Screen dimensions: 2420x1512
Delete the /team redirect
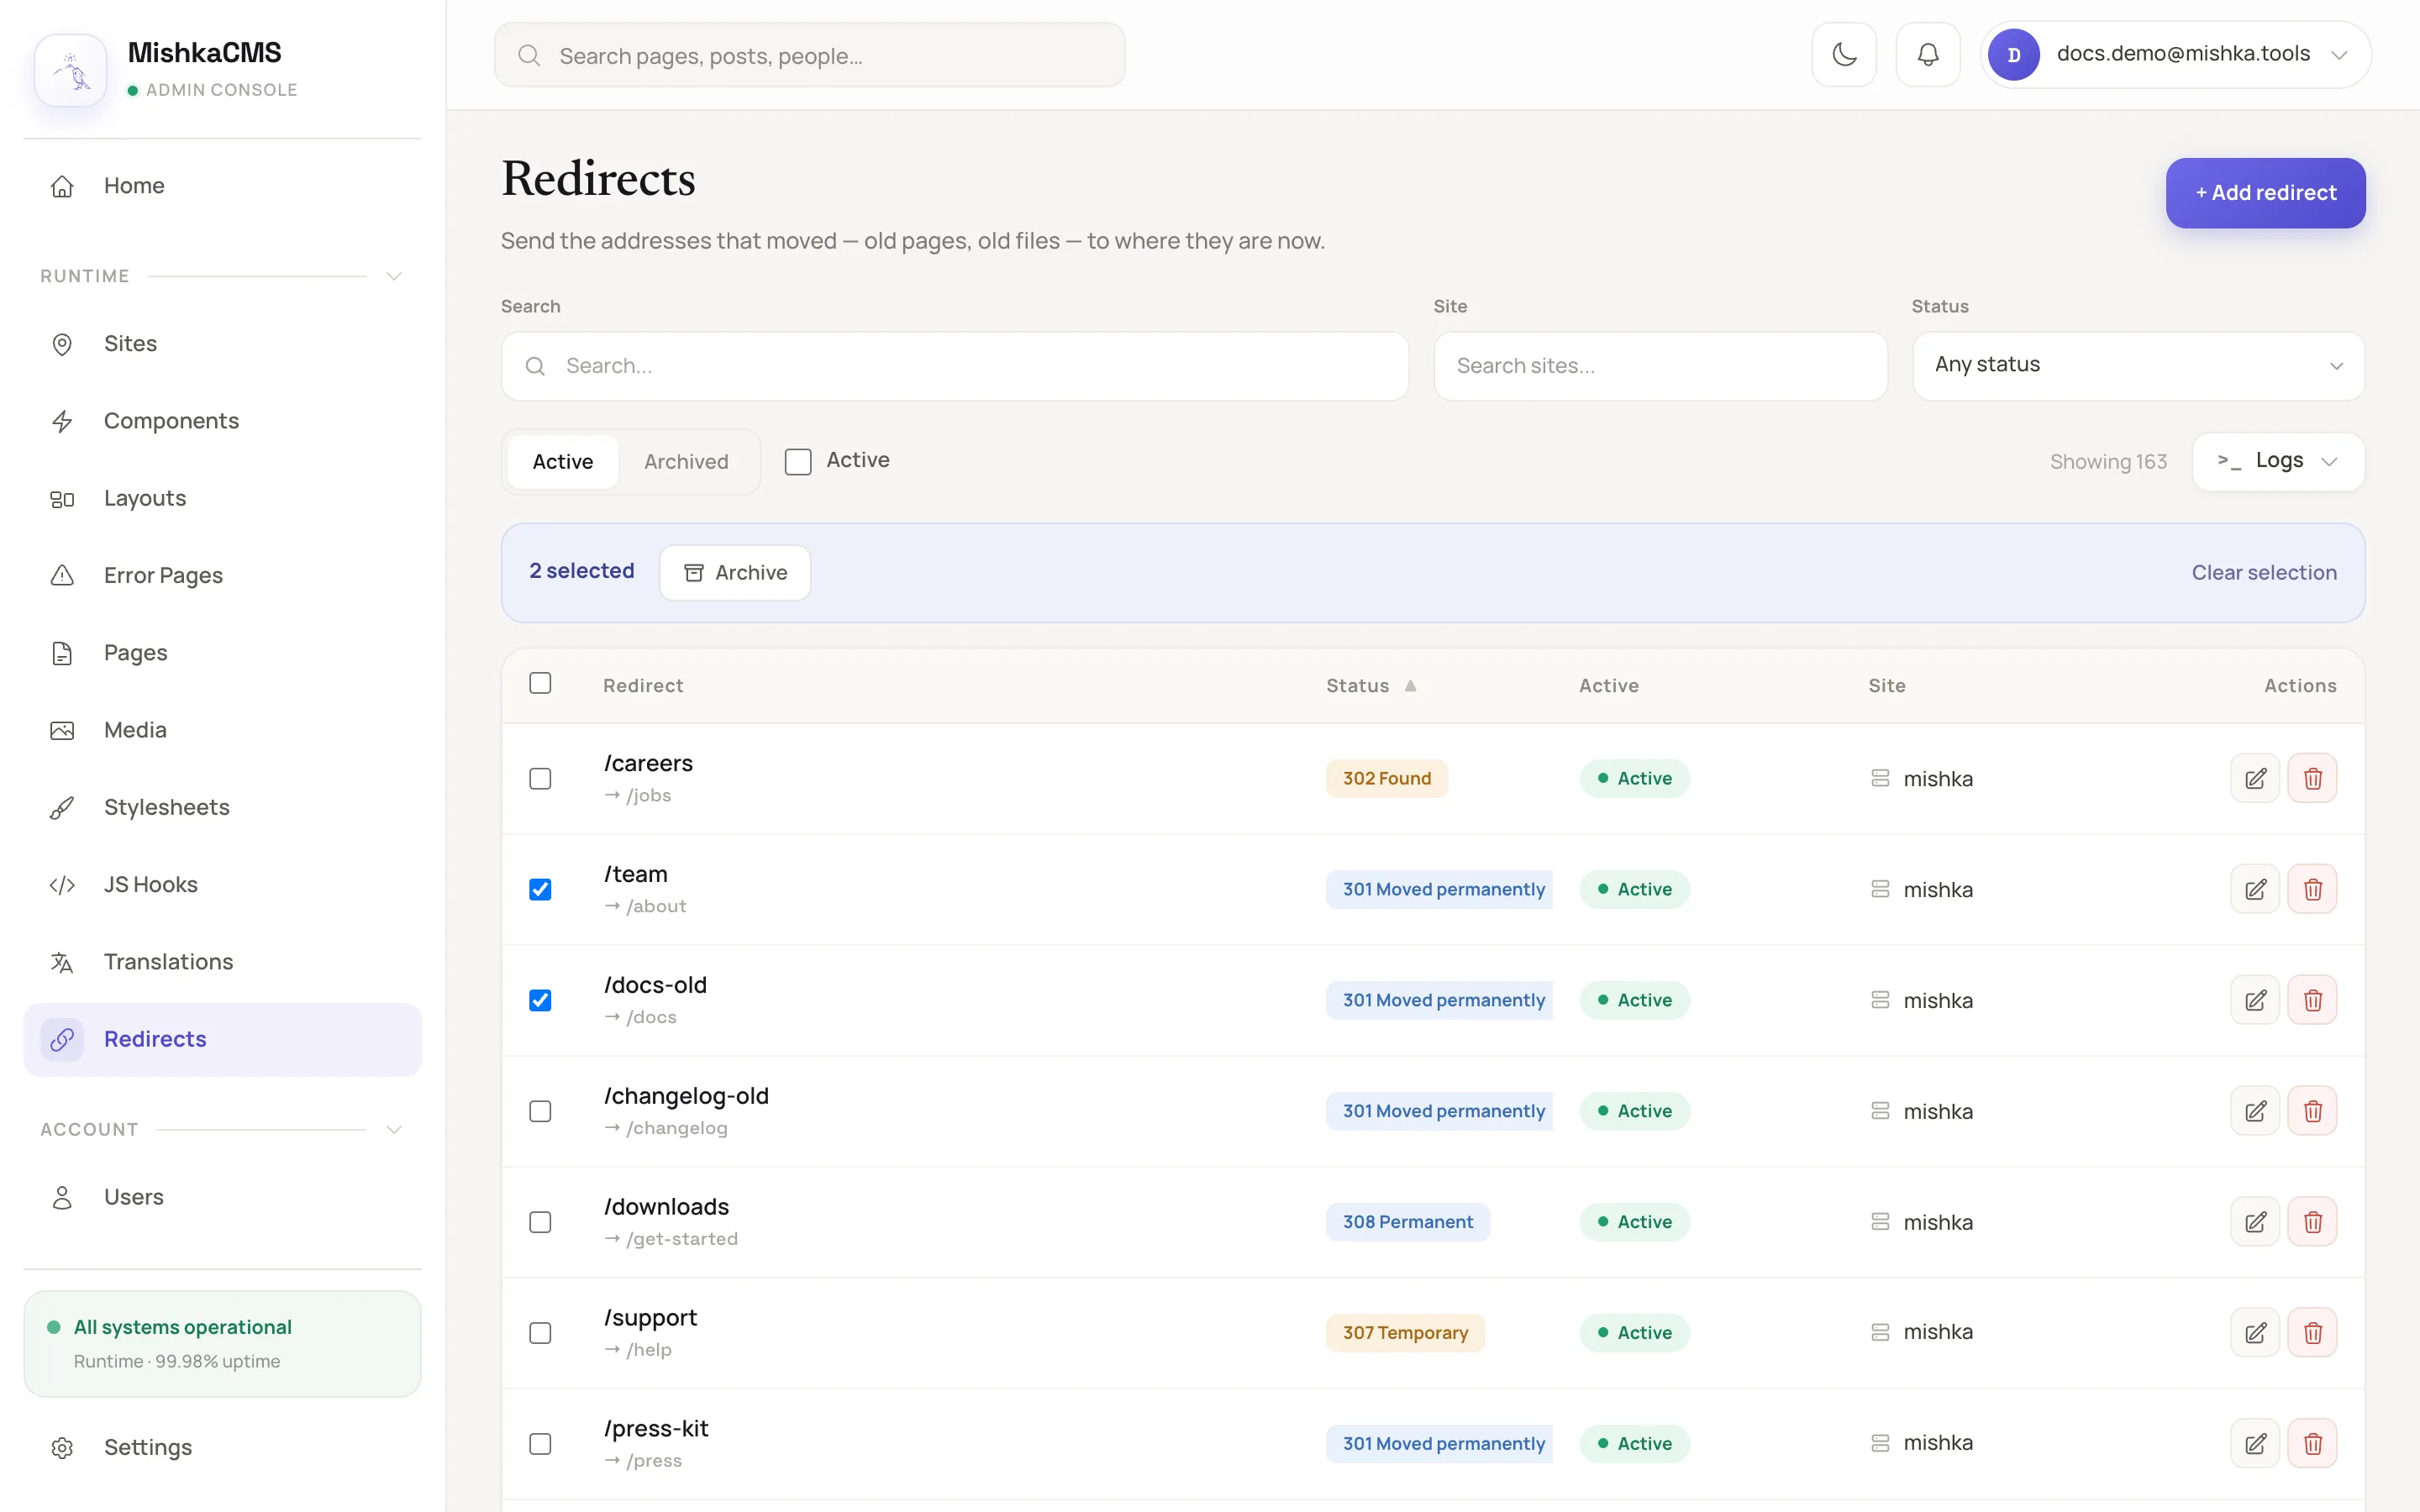2313,889
